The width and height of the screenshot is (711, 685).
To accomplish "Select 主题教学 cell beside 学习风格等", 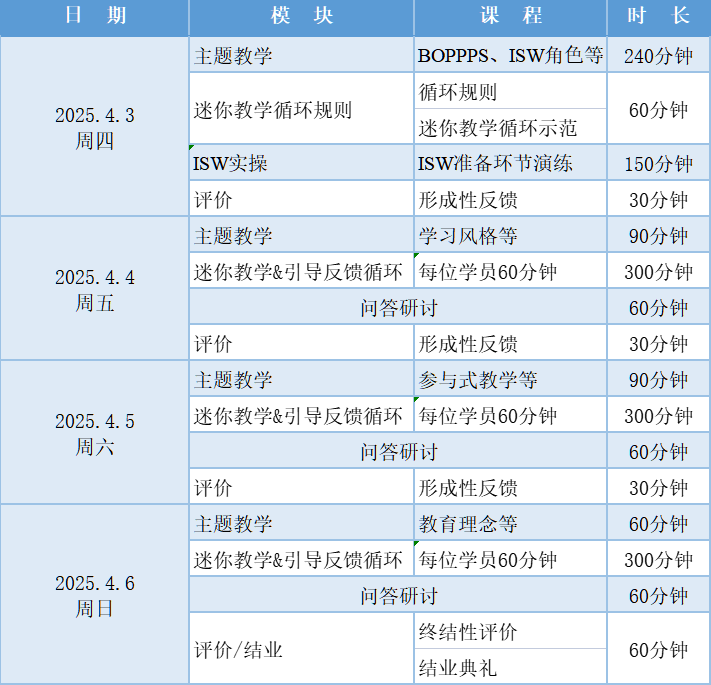I will [x=302, y=234].
